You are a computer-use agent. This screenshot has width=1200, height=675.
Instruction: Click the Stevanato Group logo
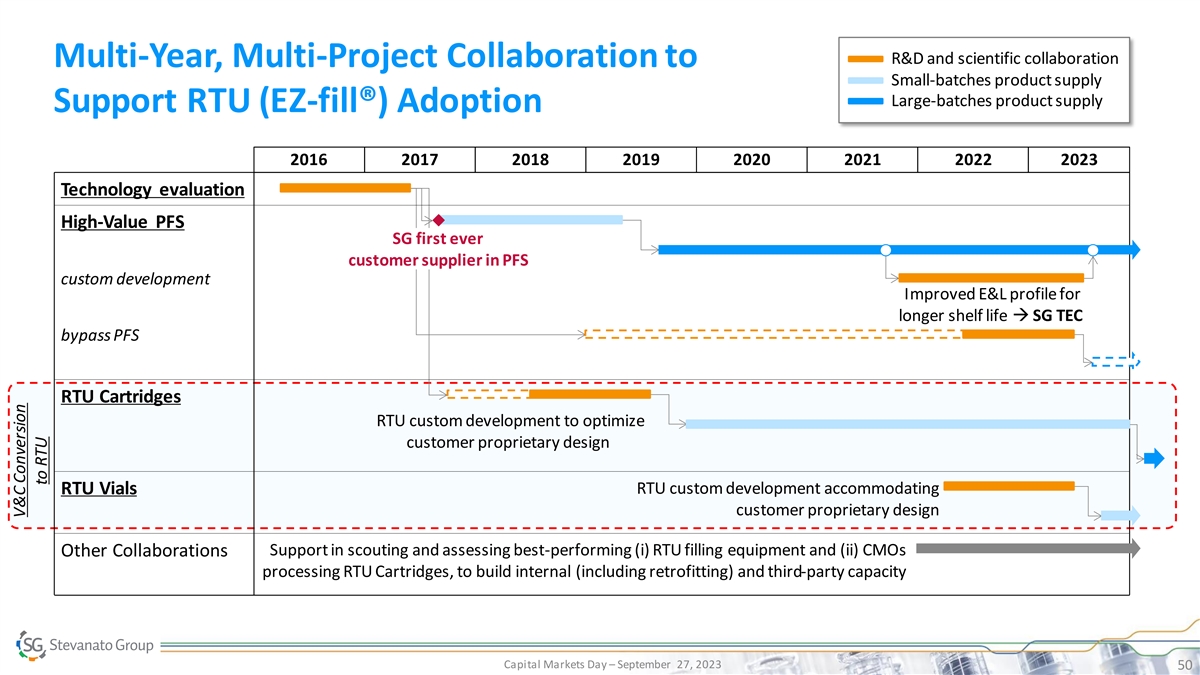[85, 645]
